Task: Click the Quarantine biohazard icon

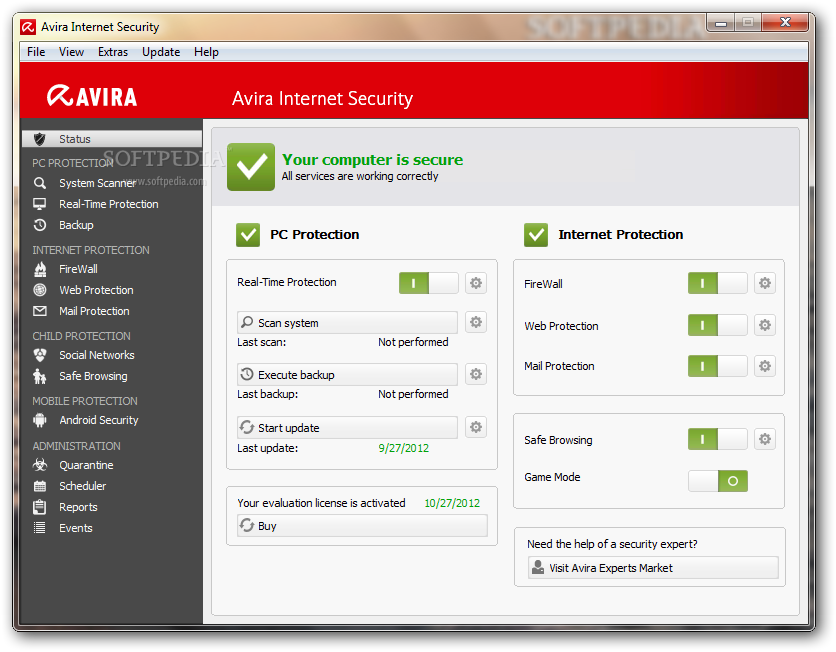Action: point(39,465)
